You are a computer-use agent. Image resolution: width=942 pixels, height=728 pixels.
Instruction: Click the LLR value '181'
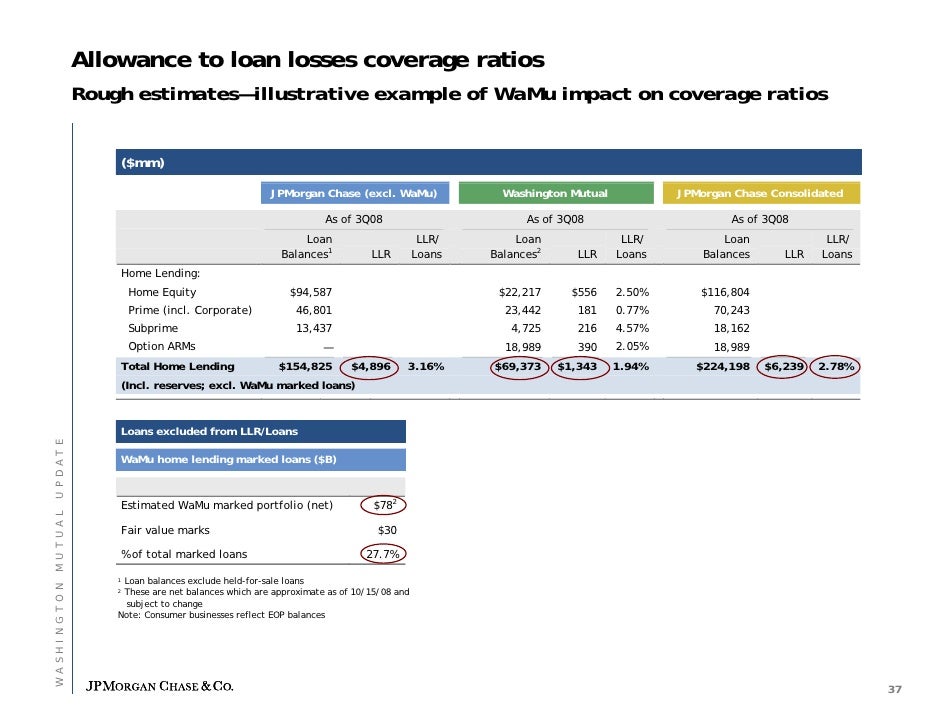[x=587, y=310]
